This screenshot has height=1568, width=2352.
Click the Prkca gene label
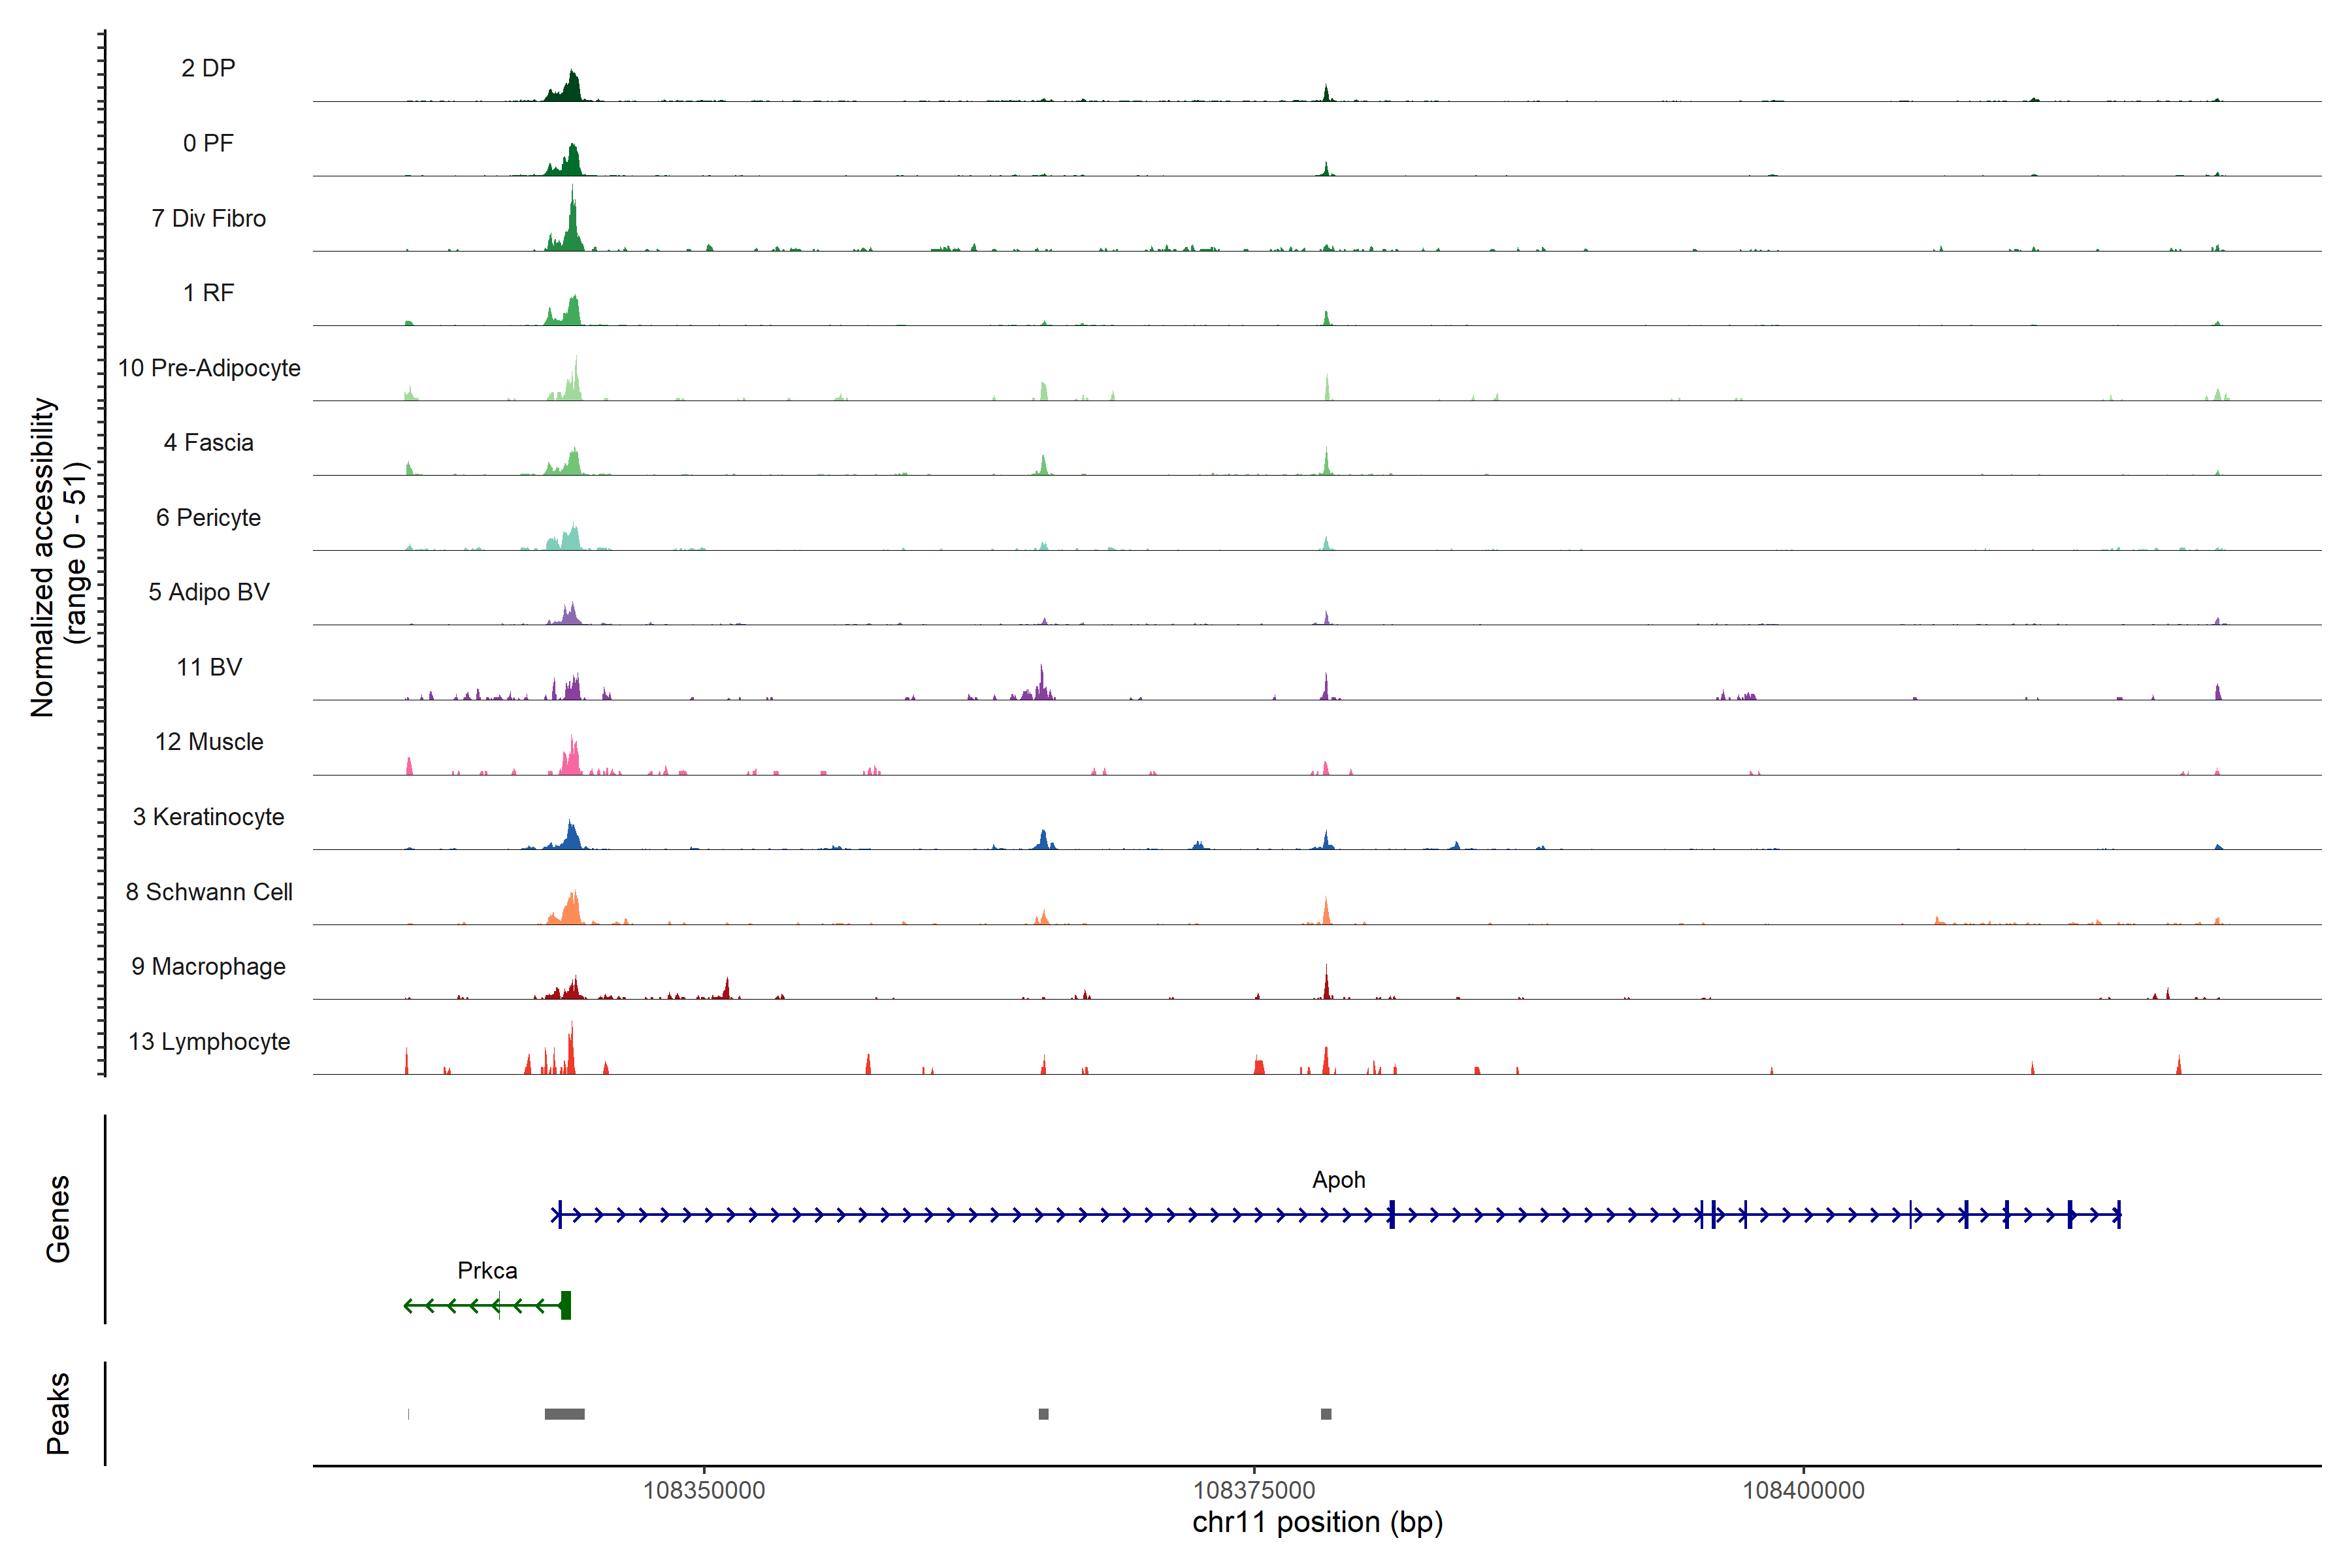pyautogui.click(x=487, y=1270)
